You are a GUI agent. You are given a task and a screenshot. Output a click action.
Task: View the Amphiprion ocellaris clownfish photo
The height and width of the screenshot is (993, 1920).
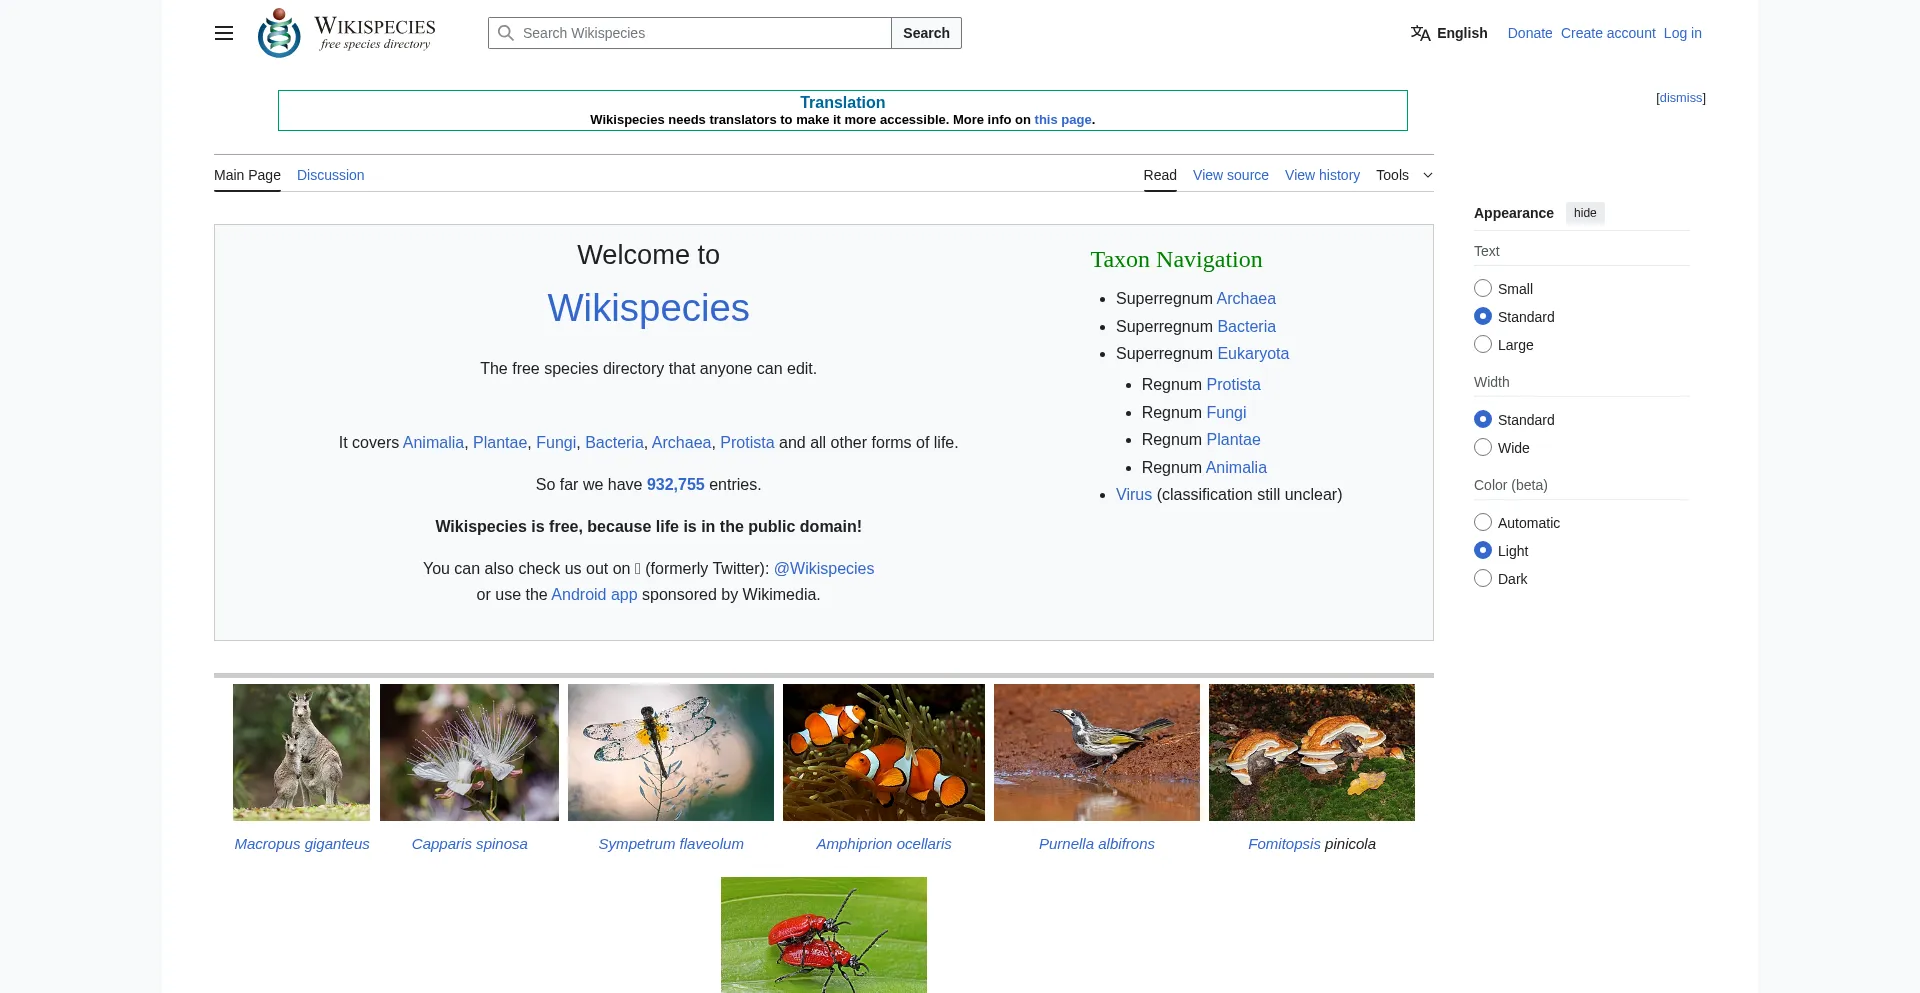[883, 752]
